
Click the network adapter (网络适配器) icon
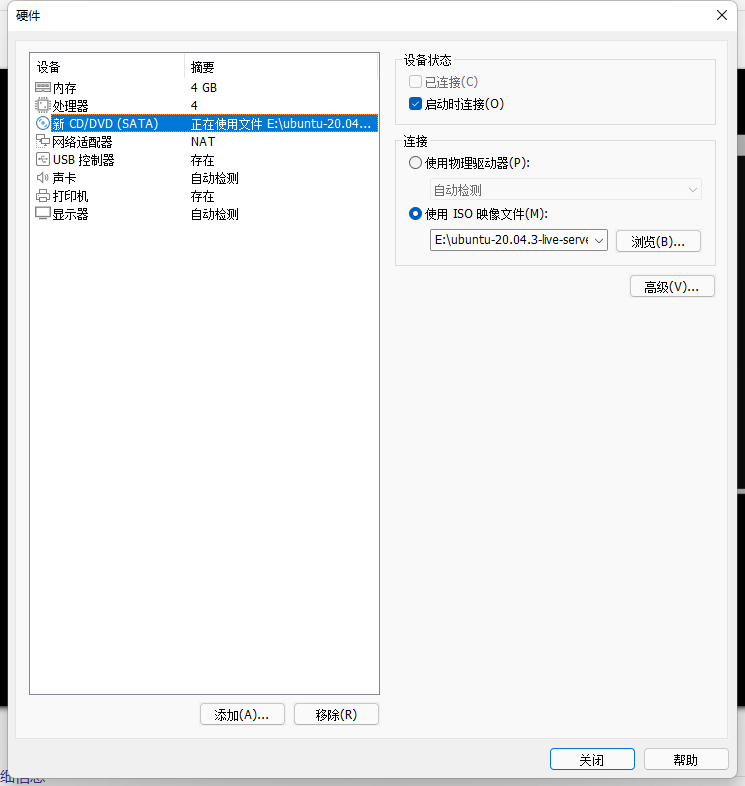pos(43,142)
